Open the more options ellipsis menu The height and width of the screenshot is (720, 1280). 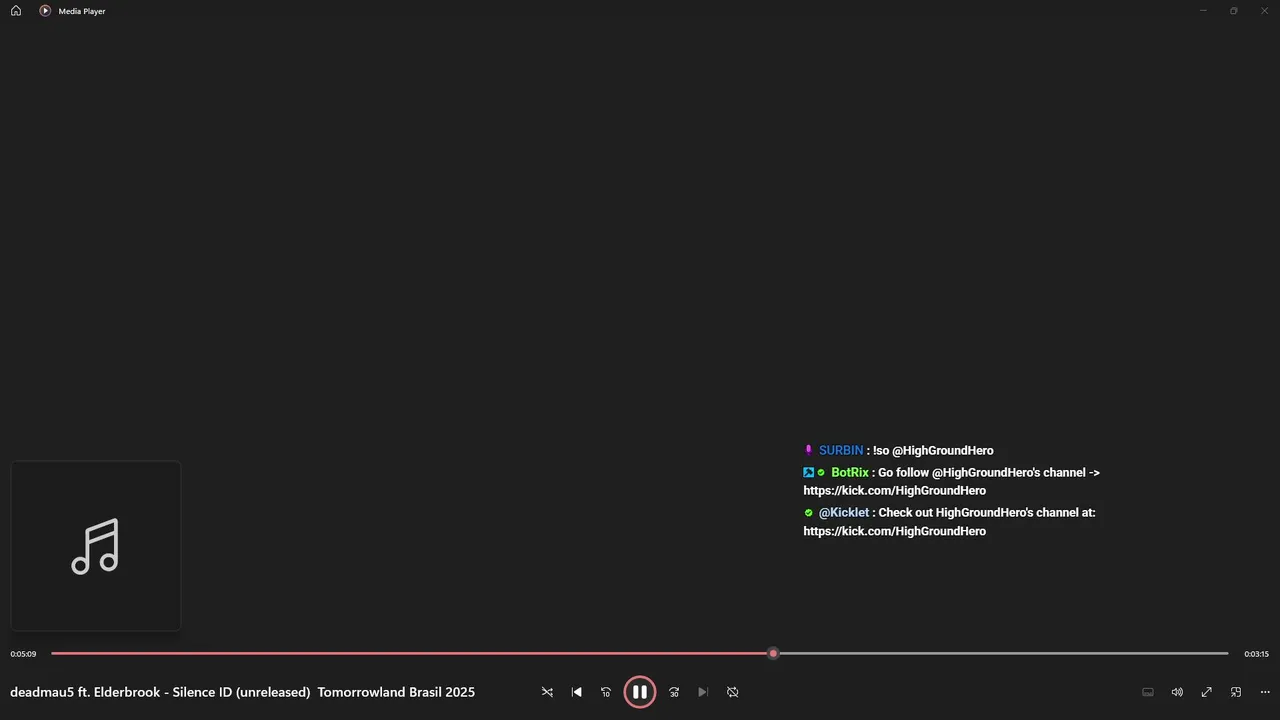[x=1265, y=692]
